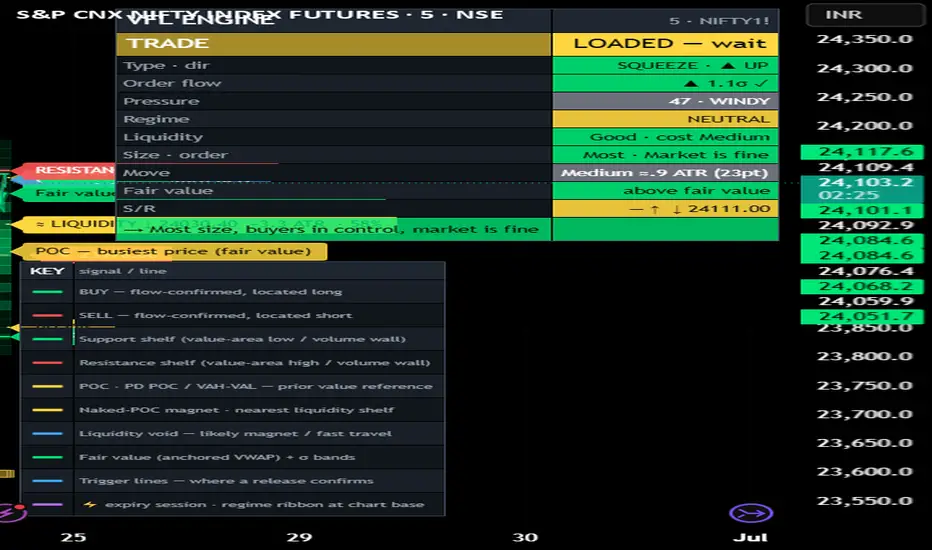Click the S/R row label
932x550 pixels.
(139, 208)
